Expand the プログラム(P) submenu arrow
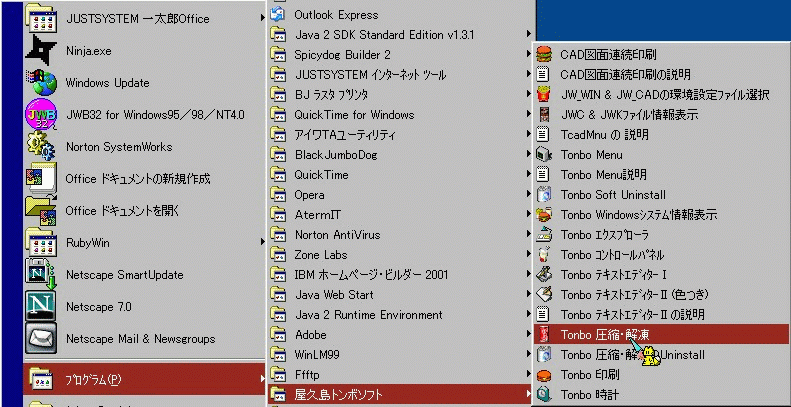The width and height of the screenshot is (791, 407). coord(262,379)
